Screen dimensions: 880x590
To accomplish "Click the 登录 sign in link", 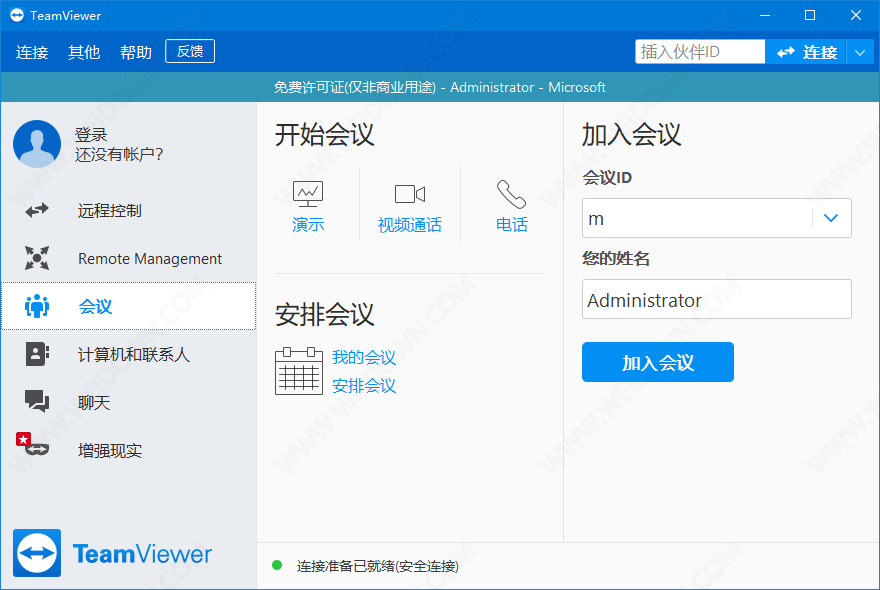I will (90, 135).
